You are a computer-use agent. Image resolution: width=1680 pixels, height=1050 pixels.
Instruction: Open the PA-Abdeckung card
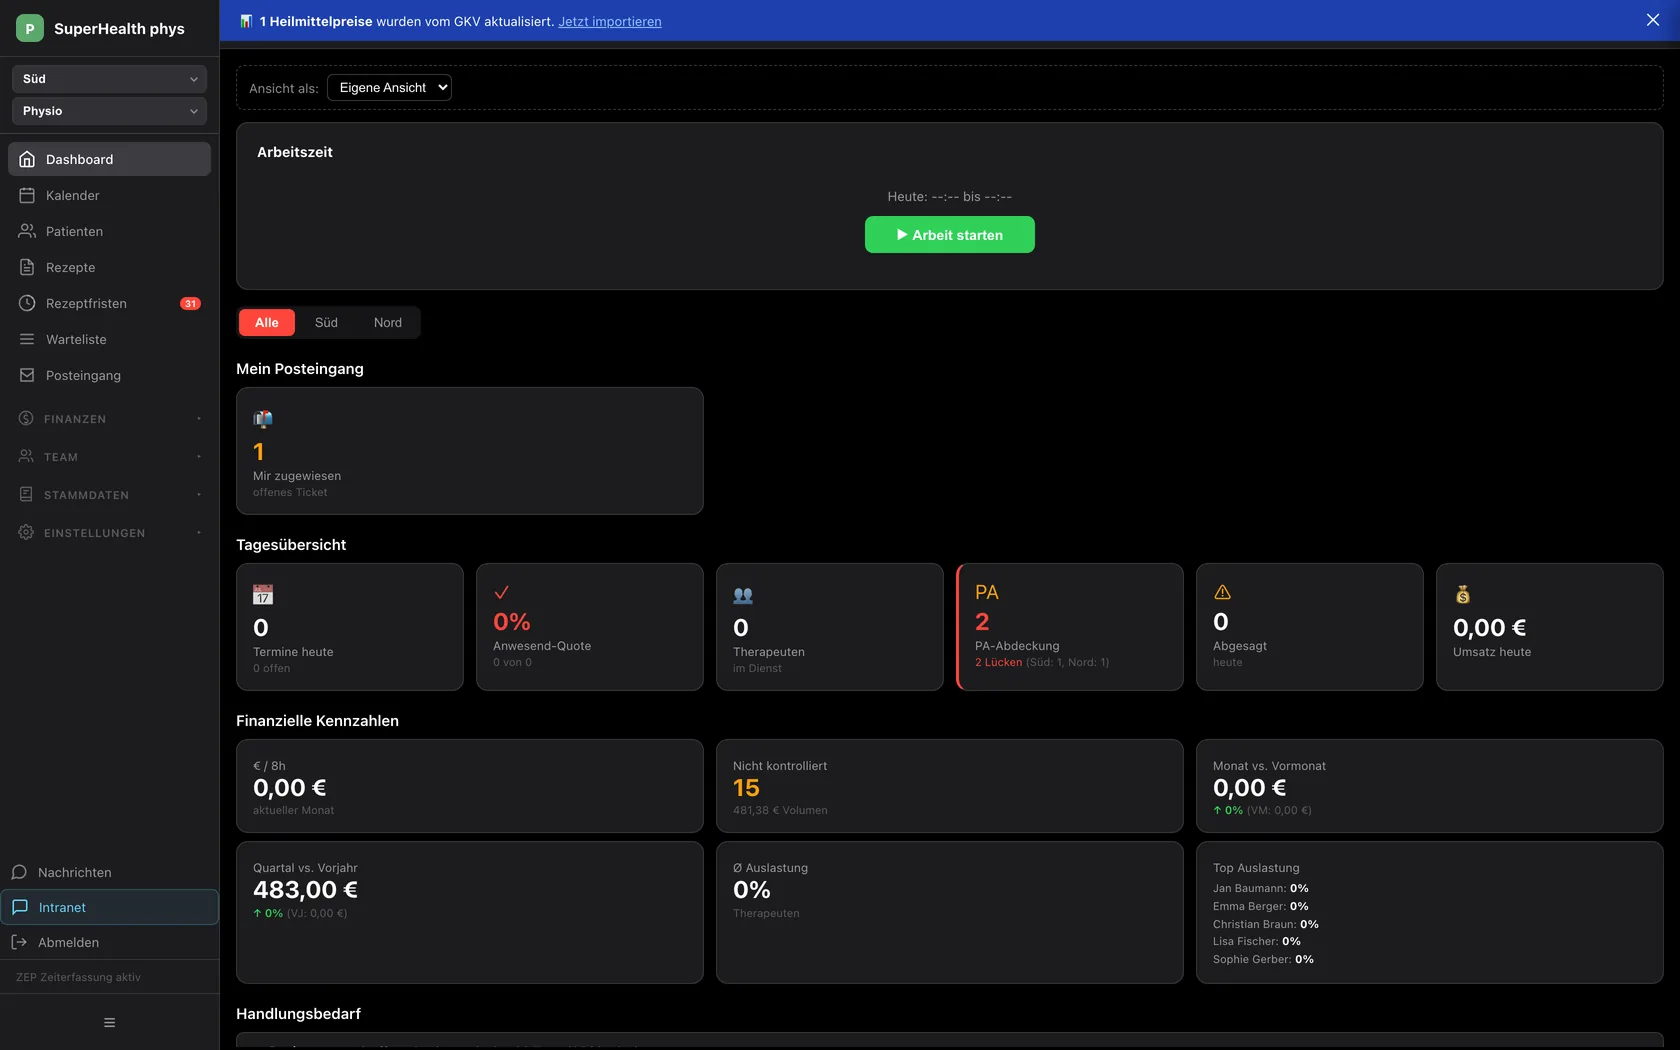pos(1070,627)
